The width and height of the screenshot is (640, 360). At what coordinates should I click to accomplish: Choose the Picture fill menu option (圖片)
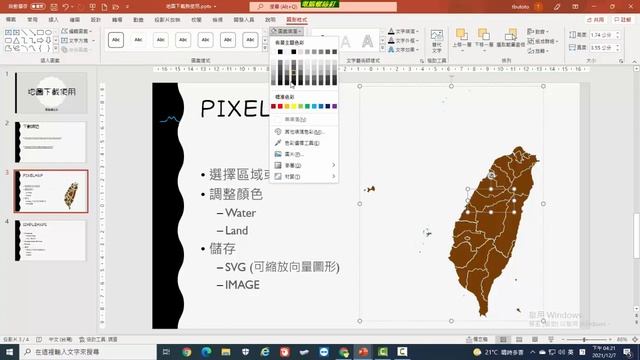point(304,154)
